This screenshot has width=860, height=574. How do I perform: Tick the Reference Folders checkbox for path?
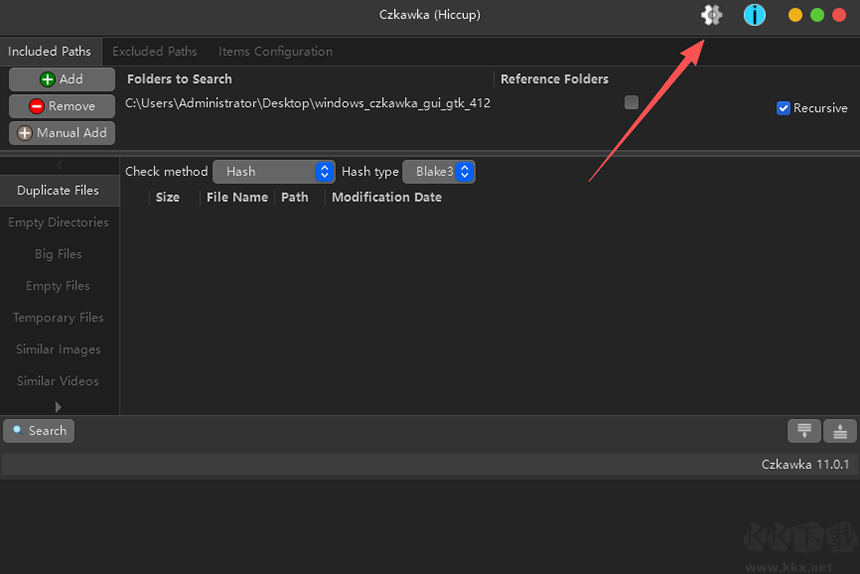point(631,102)
